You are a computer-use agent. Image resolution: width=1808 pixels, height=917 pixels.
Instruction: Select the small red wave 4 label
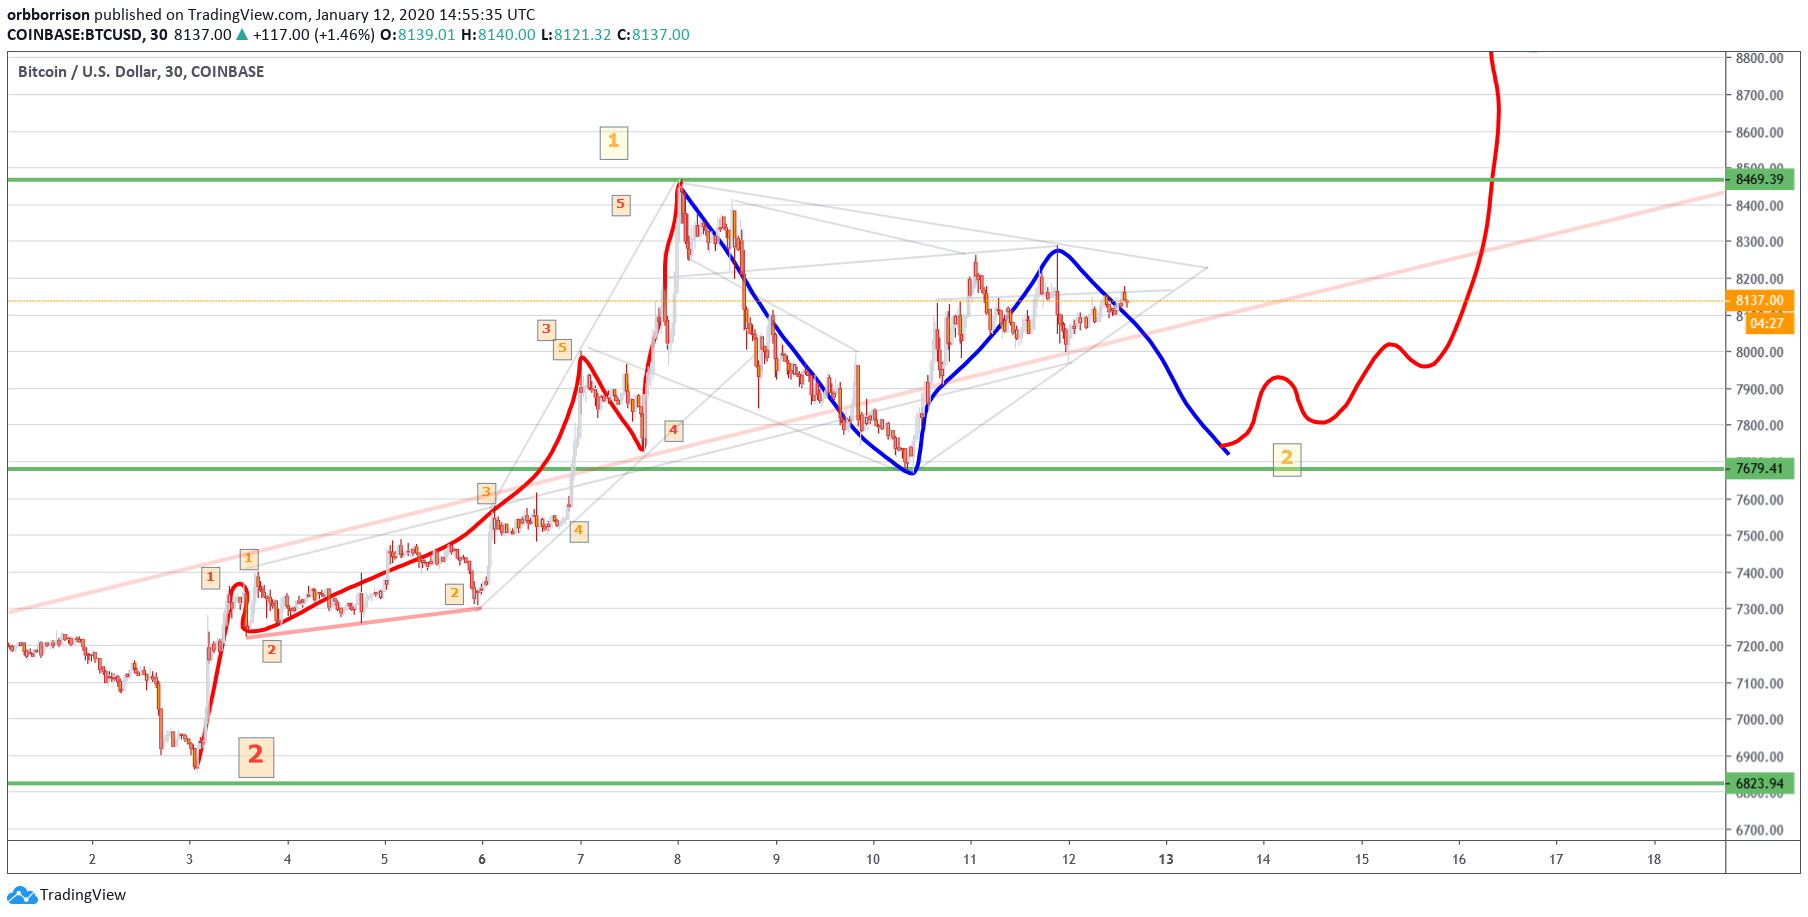pyautogui.click(x=673, y=430)
